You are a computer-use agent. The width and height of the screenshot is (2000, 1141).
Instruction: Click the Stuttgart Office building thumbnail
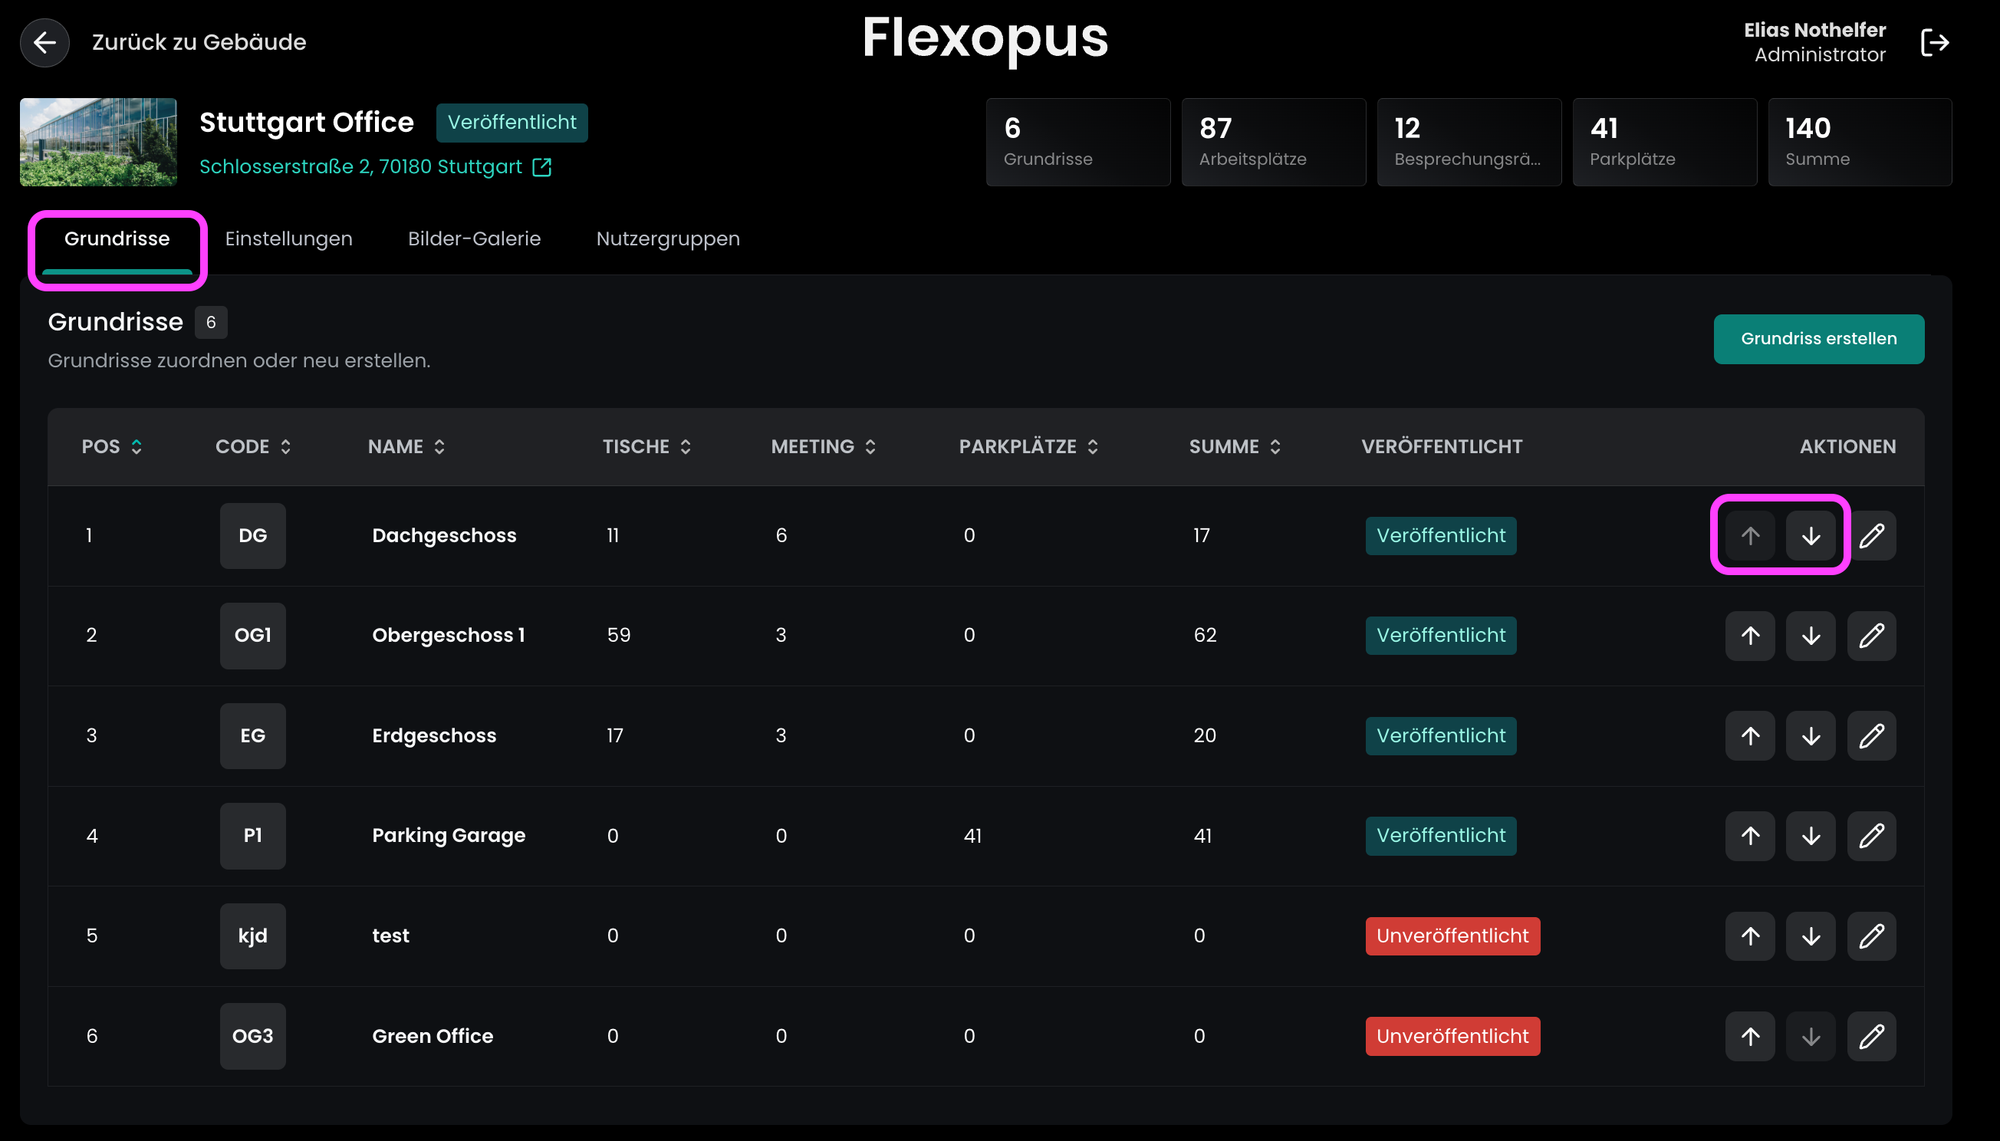pyautogui.click(x=98, y=142)
